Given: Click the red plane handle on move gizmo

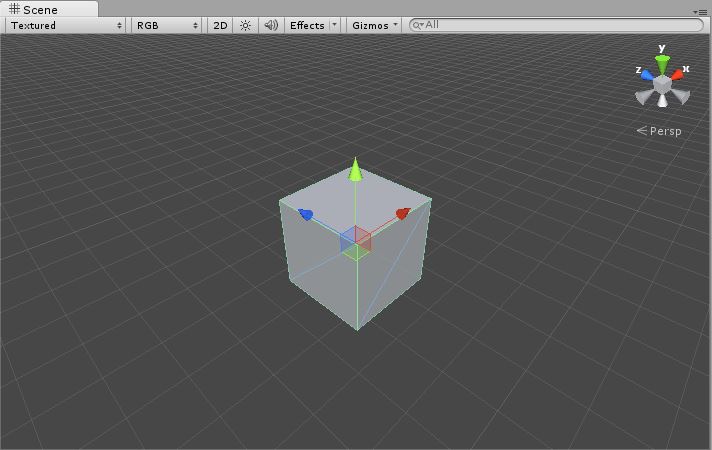Looking at the screenshot, I should [x=364, y=238].
